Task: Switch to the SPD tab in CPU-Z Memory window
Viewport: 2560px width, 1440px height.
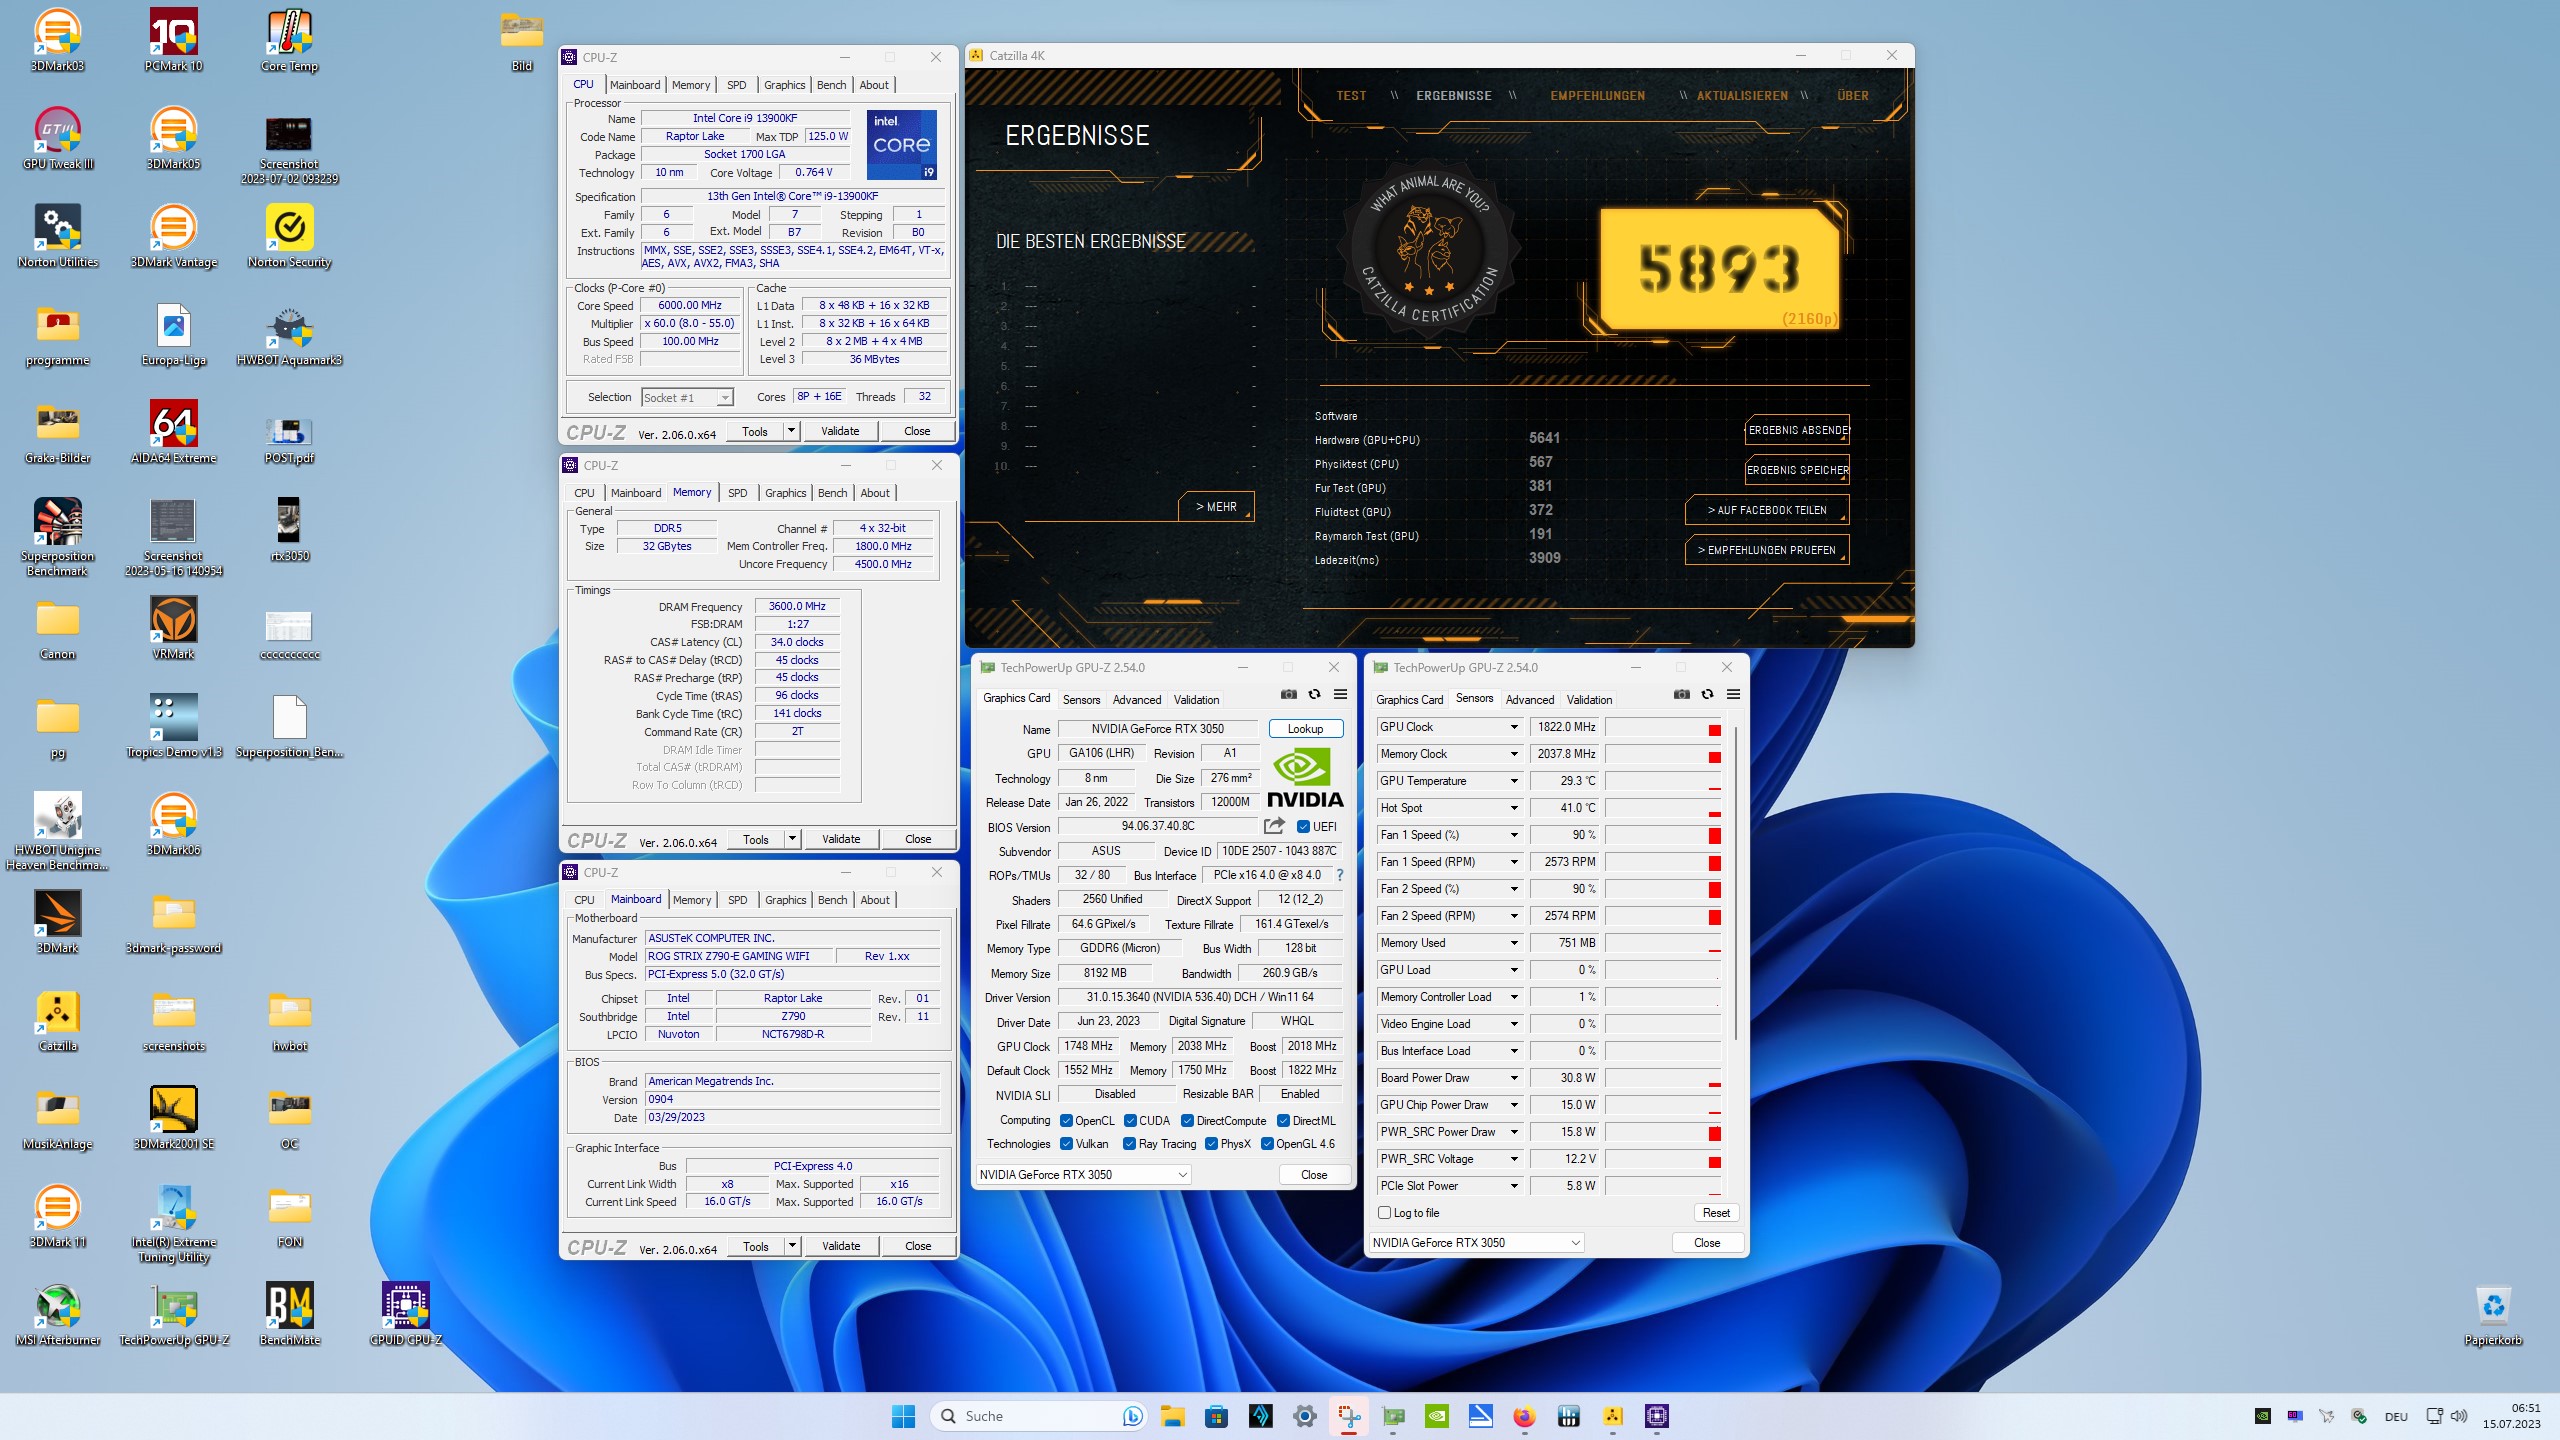Action: click(x=737, y=493)
